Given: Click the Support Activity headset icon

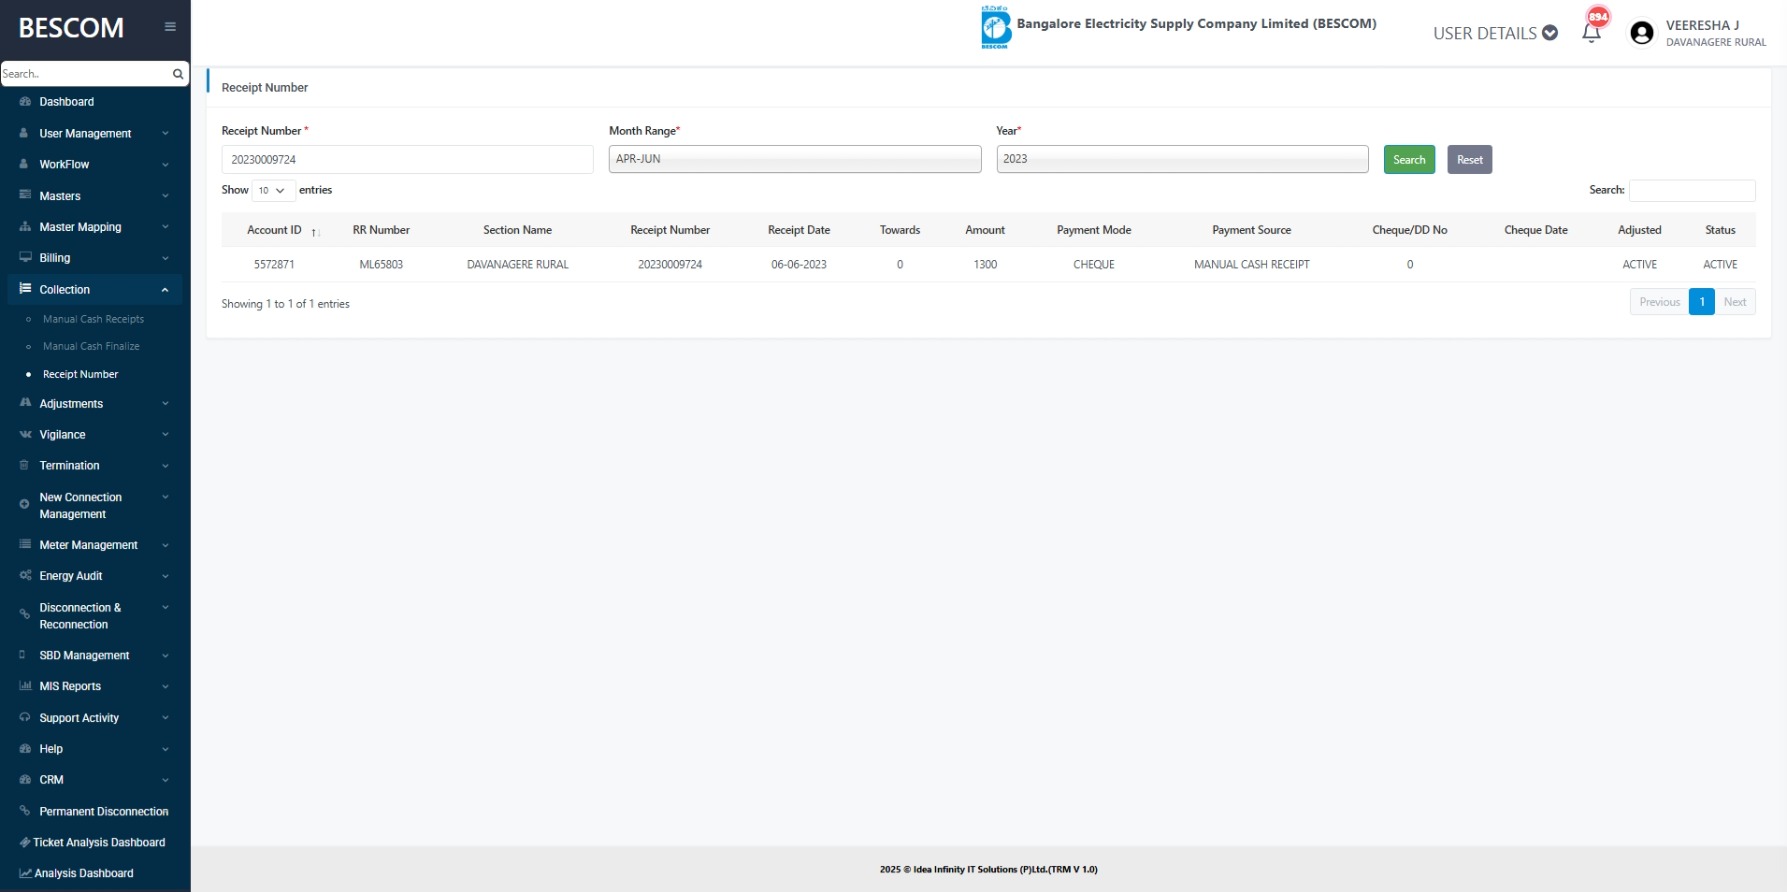Looking at the screenshot, I should (x=25, y=718).
